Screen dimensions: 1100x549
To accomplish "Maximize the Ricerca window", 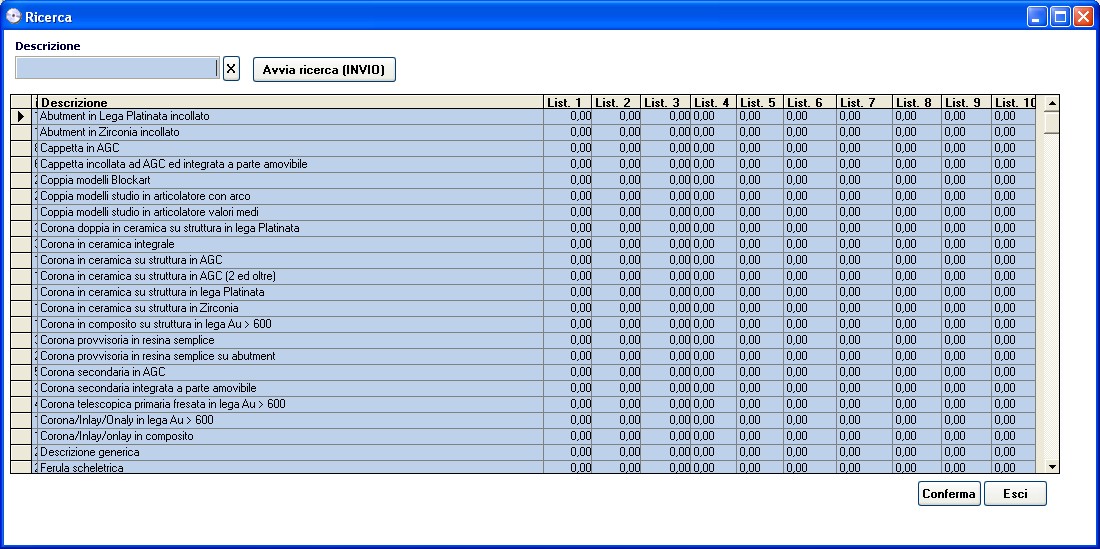I will coord(1061,17).
